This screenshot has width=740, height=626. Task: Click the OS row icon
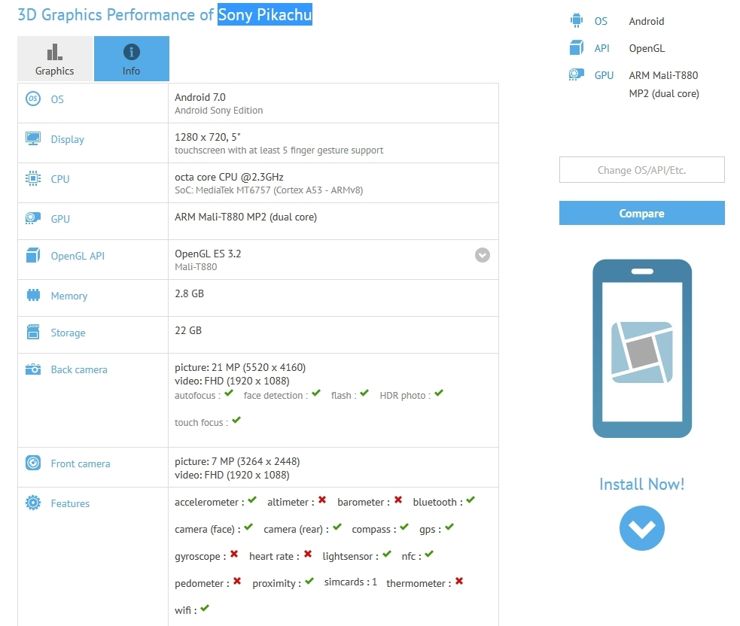pyautogui.click(x=33, y=99)
